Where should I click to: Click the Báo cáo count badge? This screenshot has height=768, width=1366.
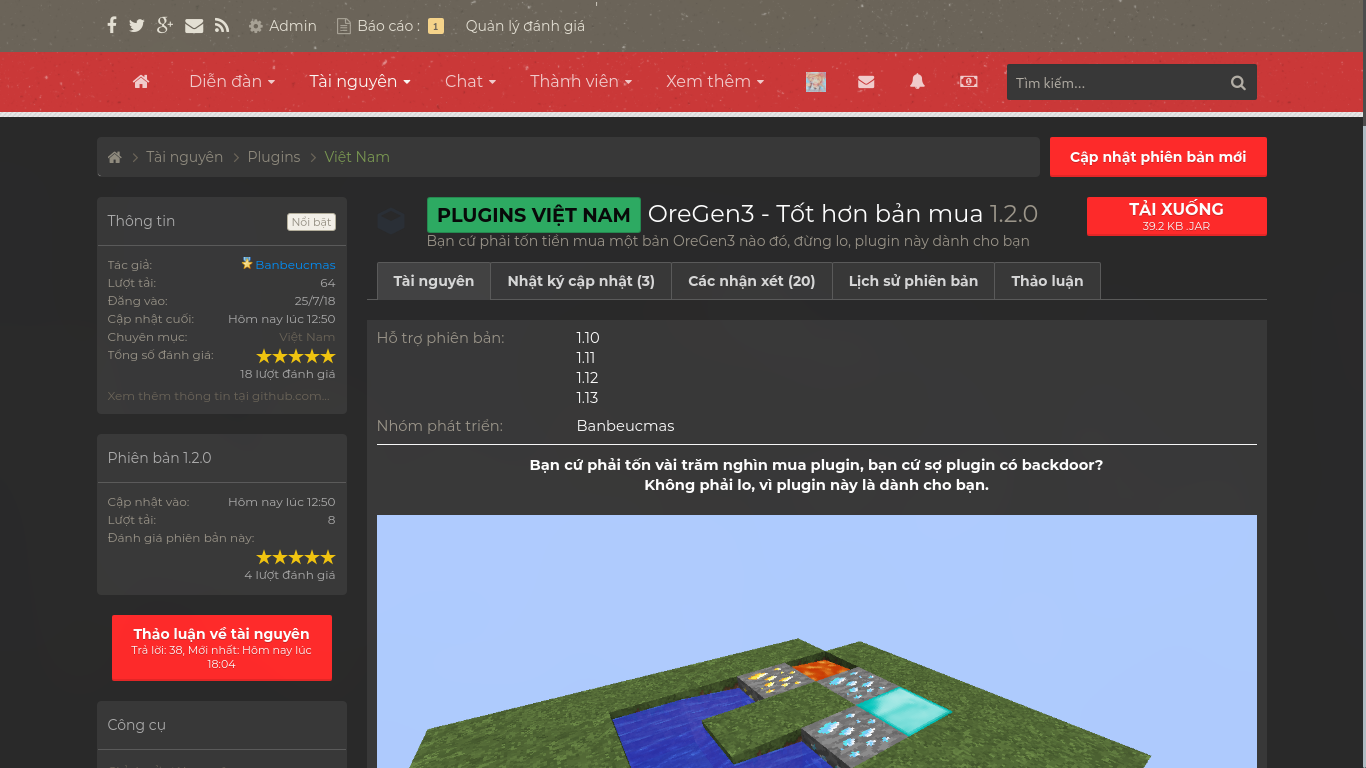436,26
